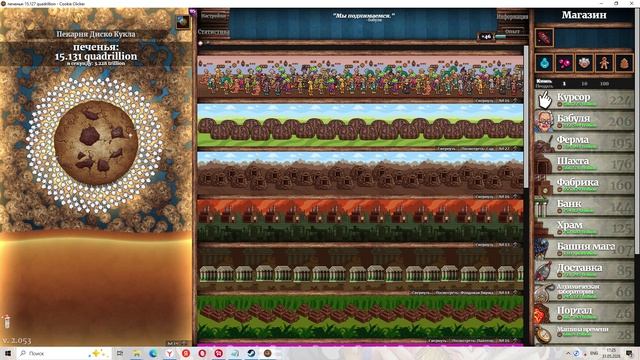
Task: Click the cursor level button under the milk
Action: 176,343
